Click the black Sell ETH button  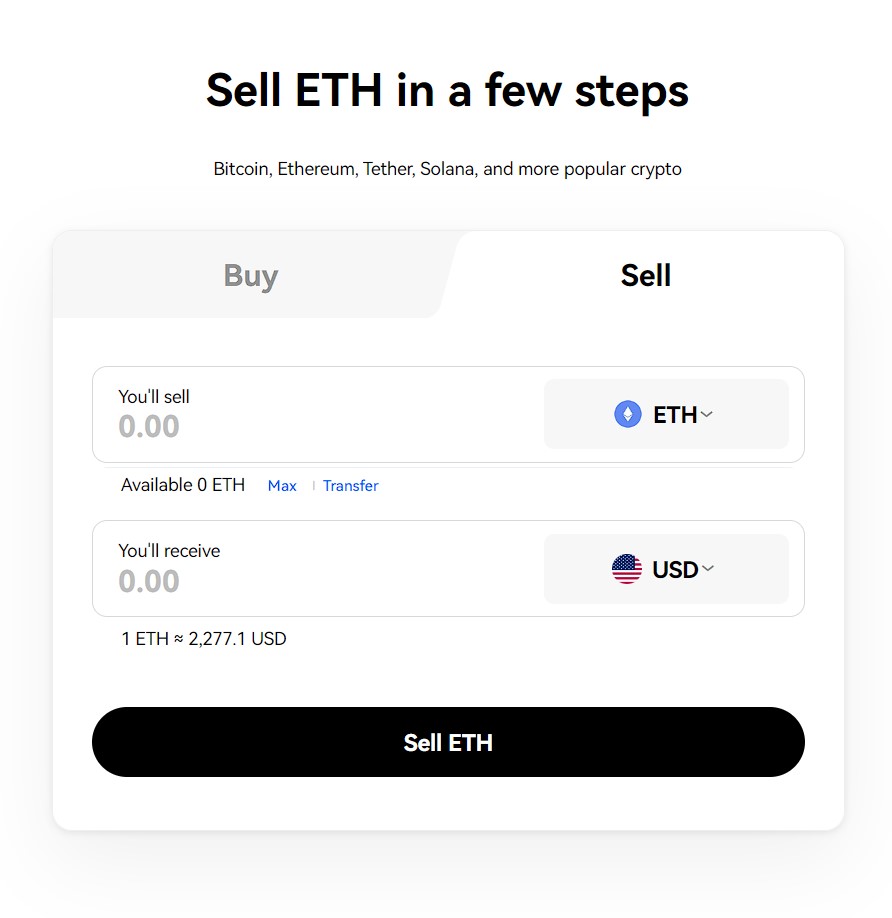(448, 742)
